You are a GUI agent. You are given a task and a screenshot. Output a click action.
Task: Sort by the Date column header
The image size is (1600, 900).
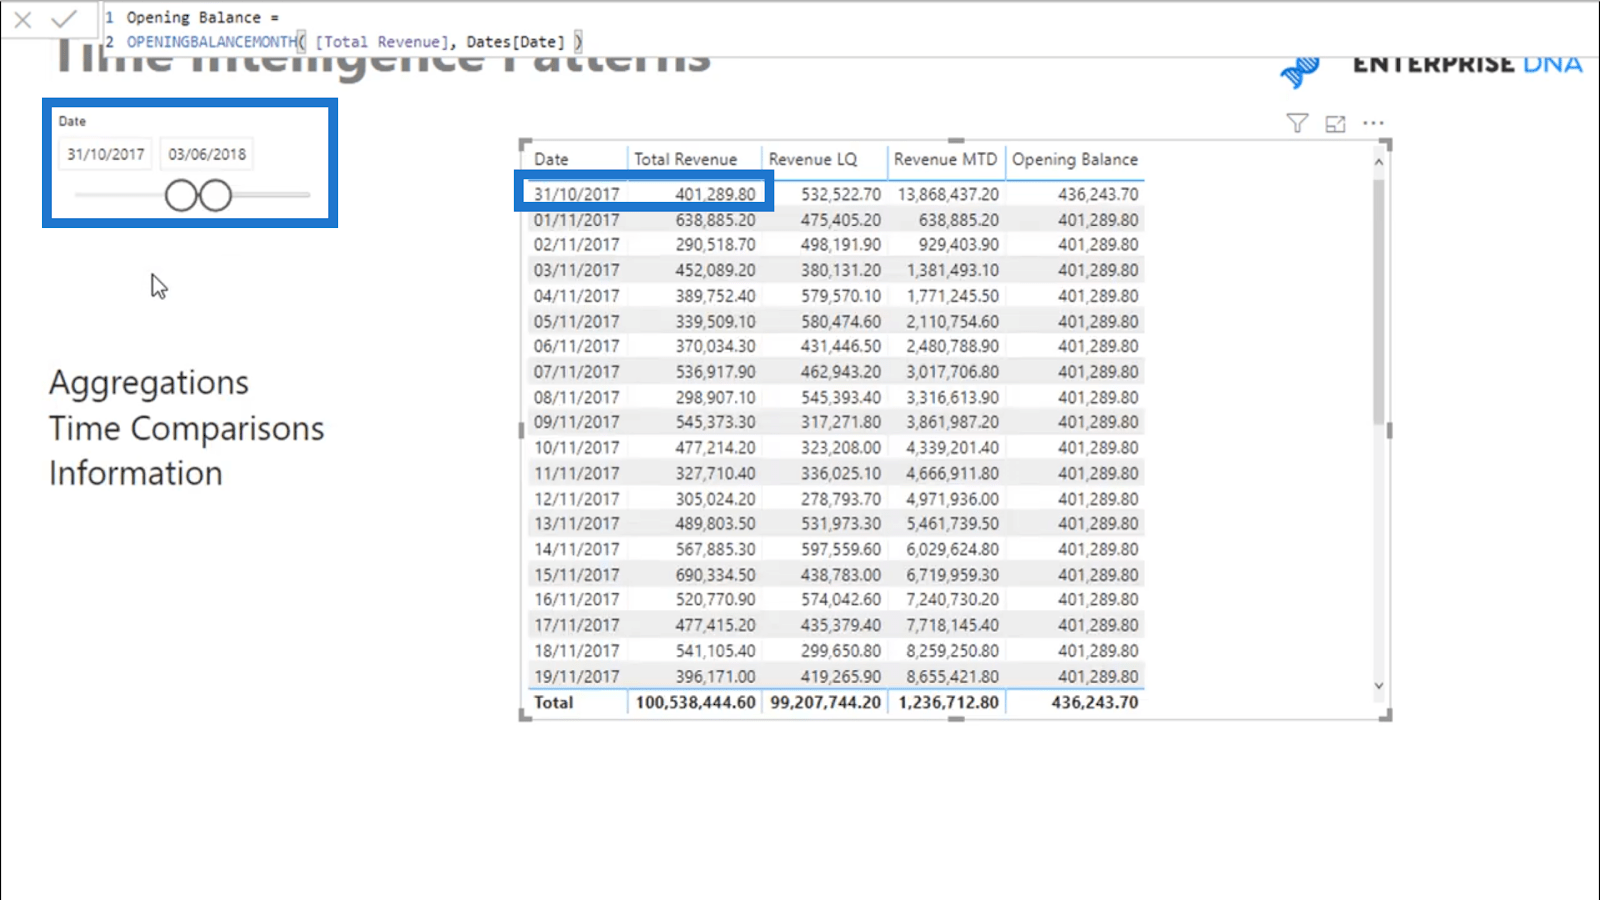551,159
